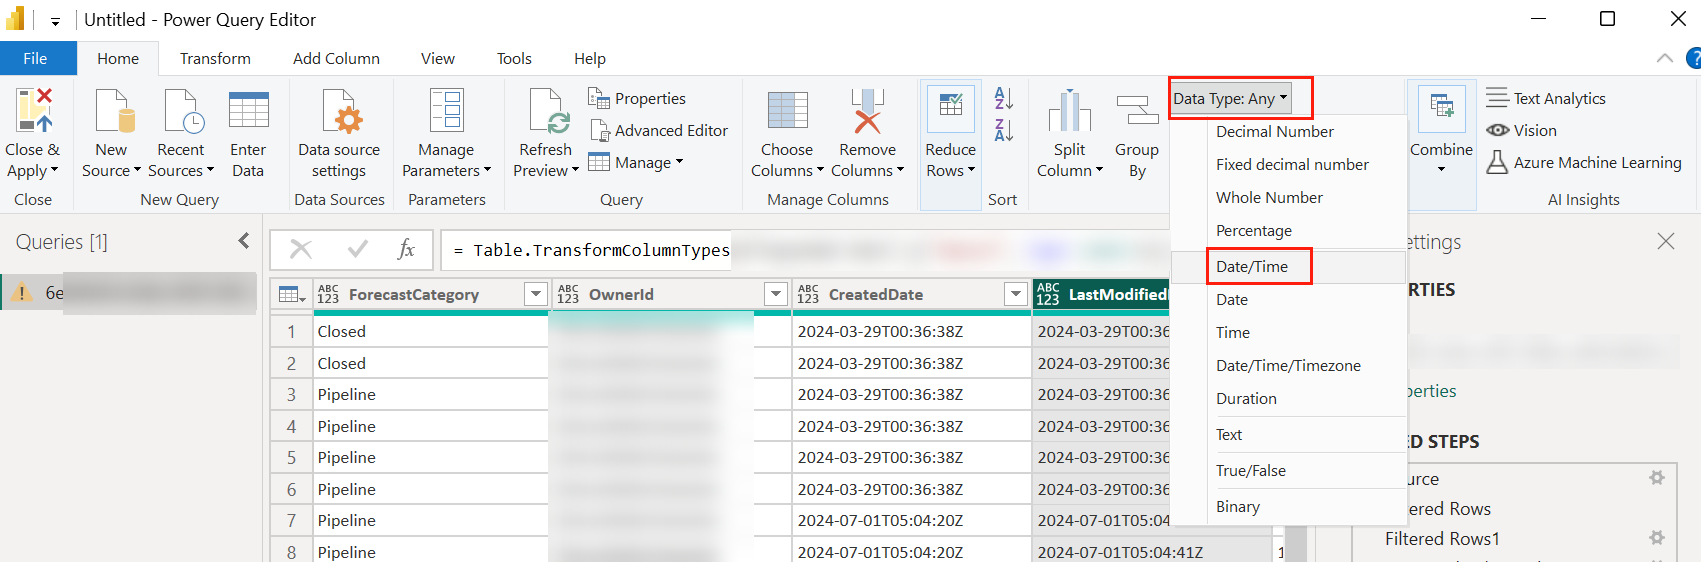Image resolution: width=1701 pixels, height=562 pixels.
Task: Open settings gear for Filtered Rows1 step
Action: point(1657,538)
